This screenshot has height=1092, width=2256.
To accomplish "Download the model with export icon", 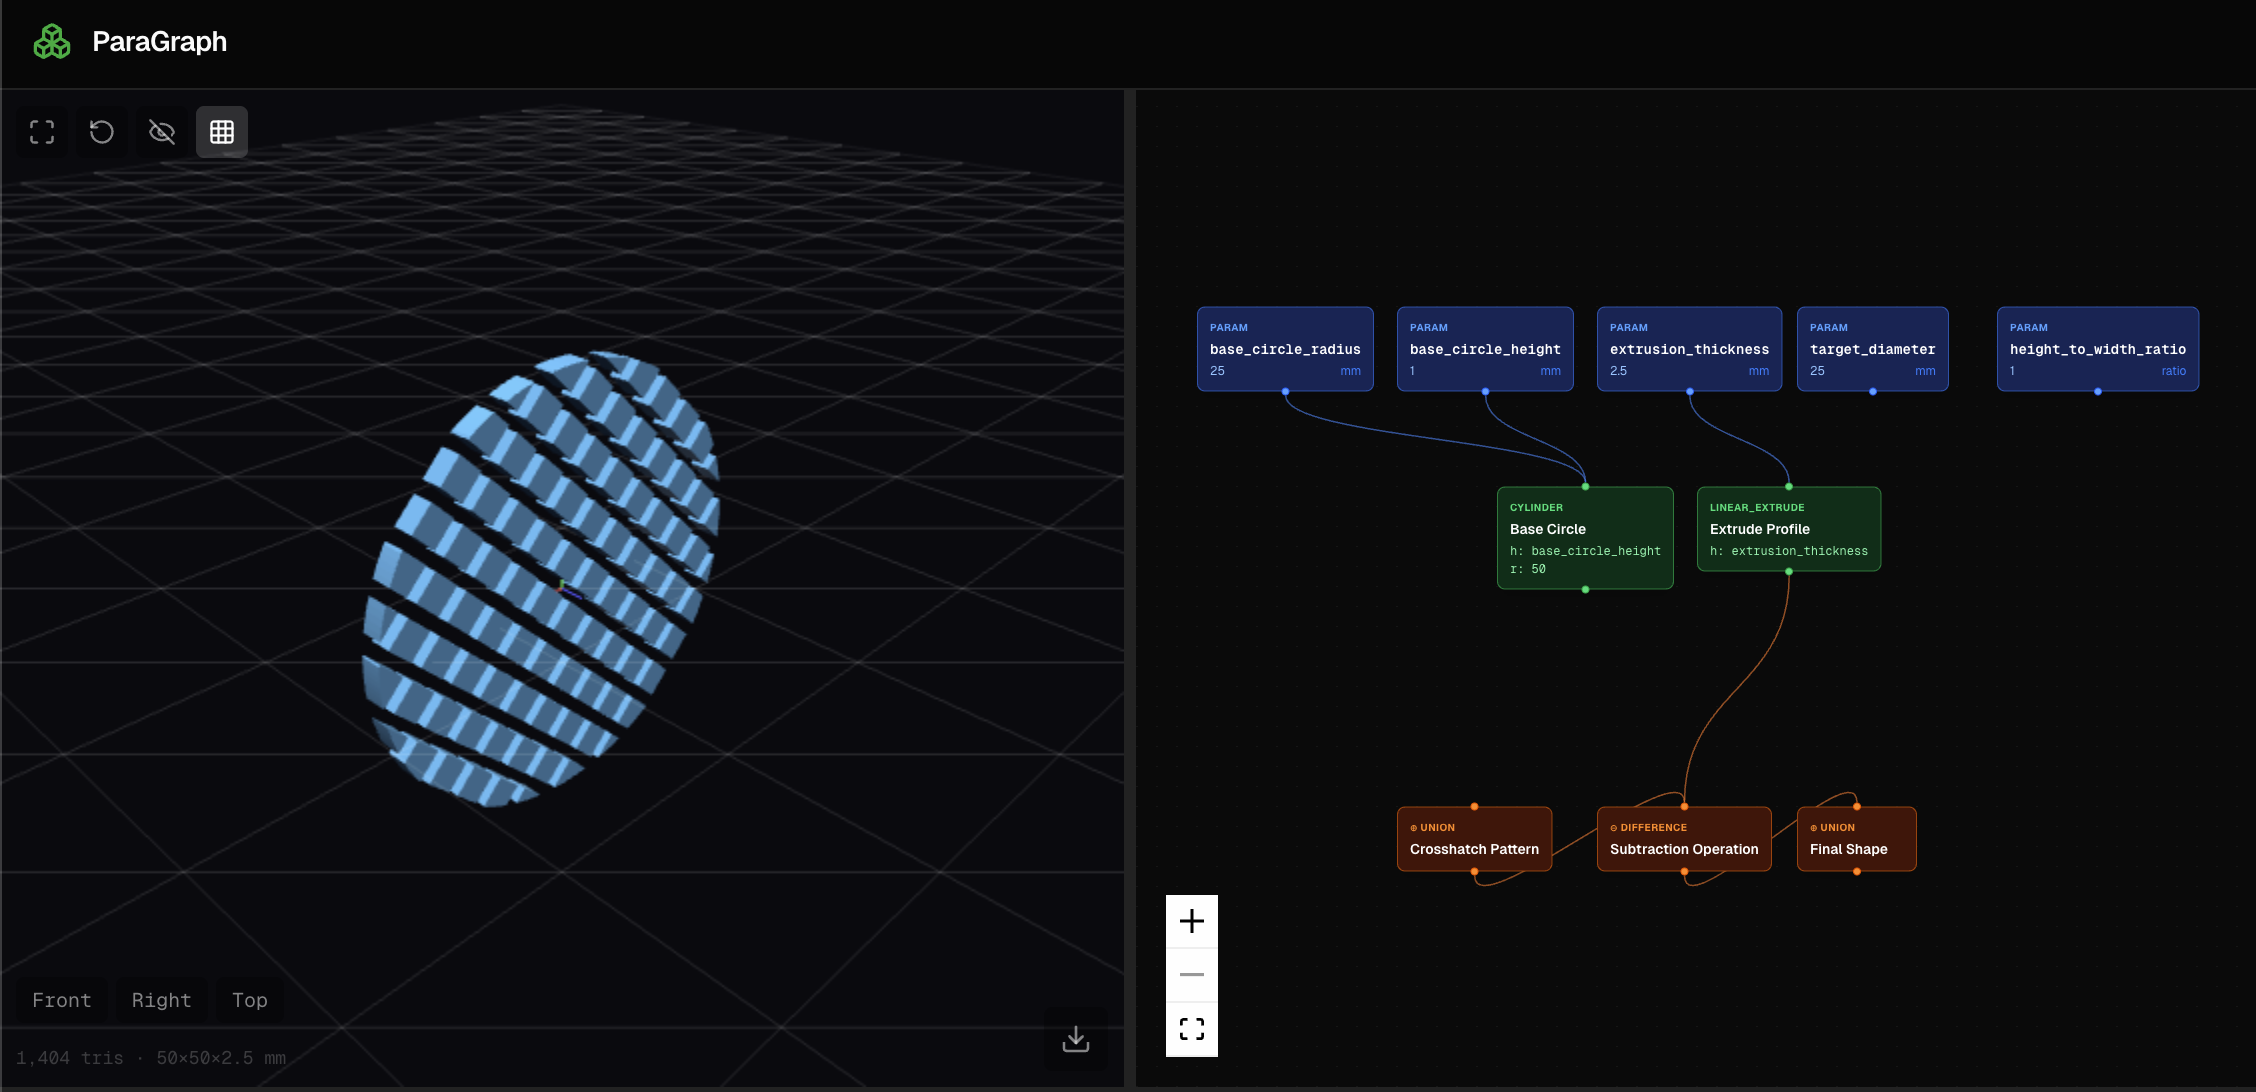I will 1076,1039.
